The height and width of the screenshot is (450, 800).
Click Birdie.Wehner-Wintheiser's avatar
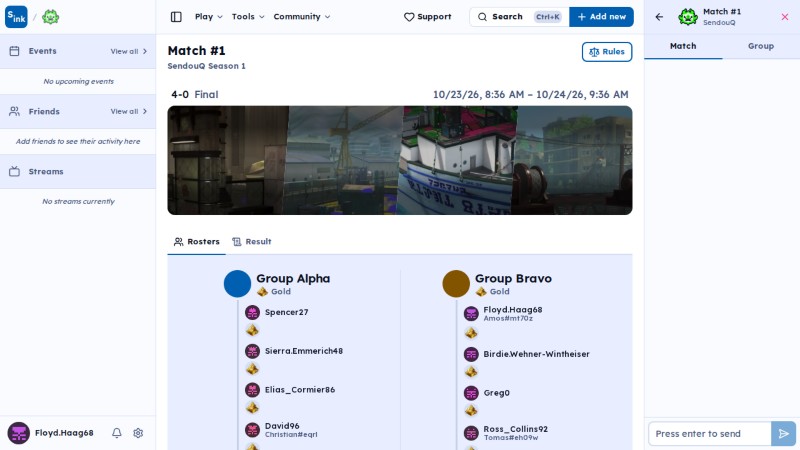click(471, 354)
